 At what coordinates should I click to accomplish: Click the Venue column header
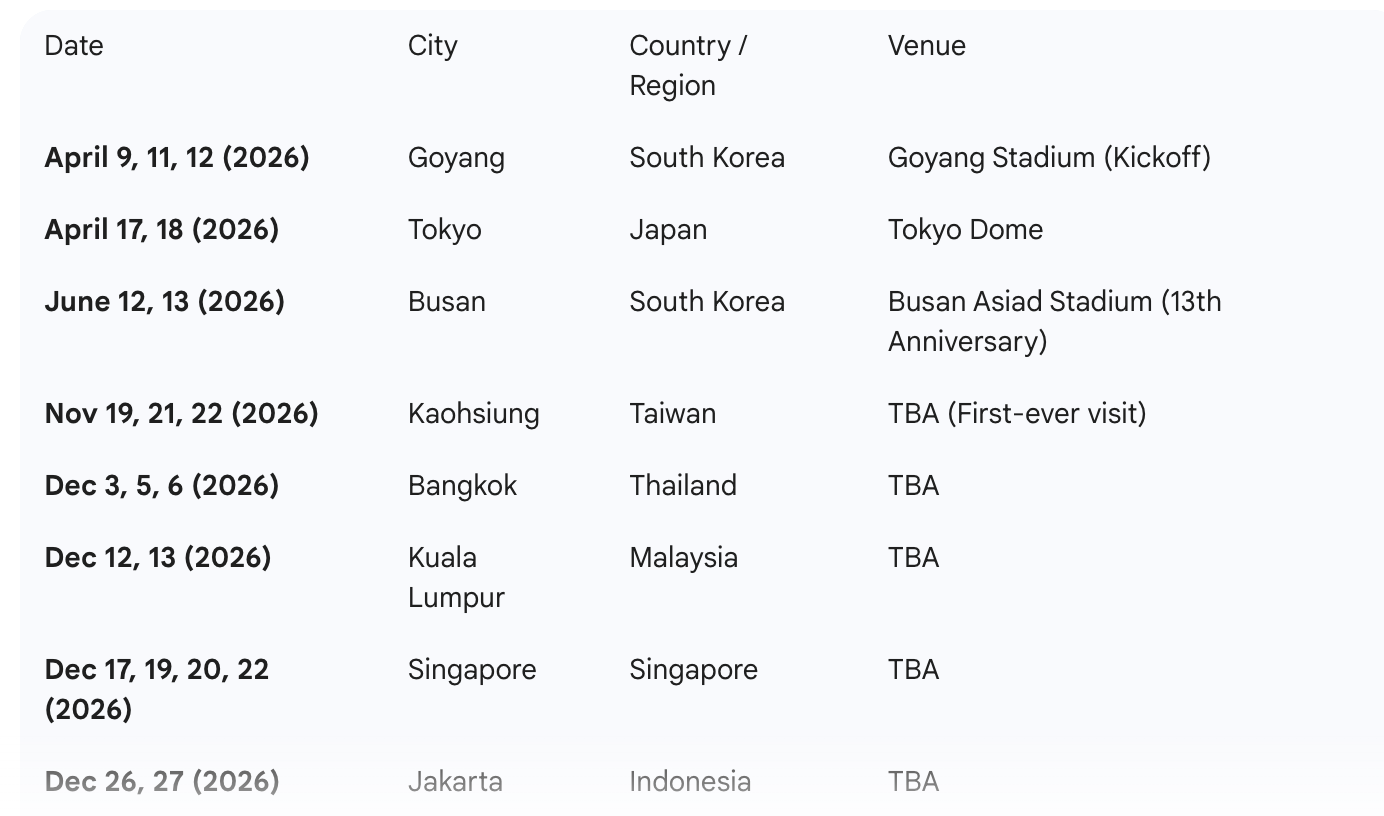926,46
